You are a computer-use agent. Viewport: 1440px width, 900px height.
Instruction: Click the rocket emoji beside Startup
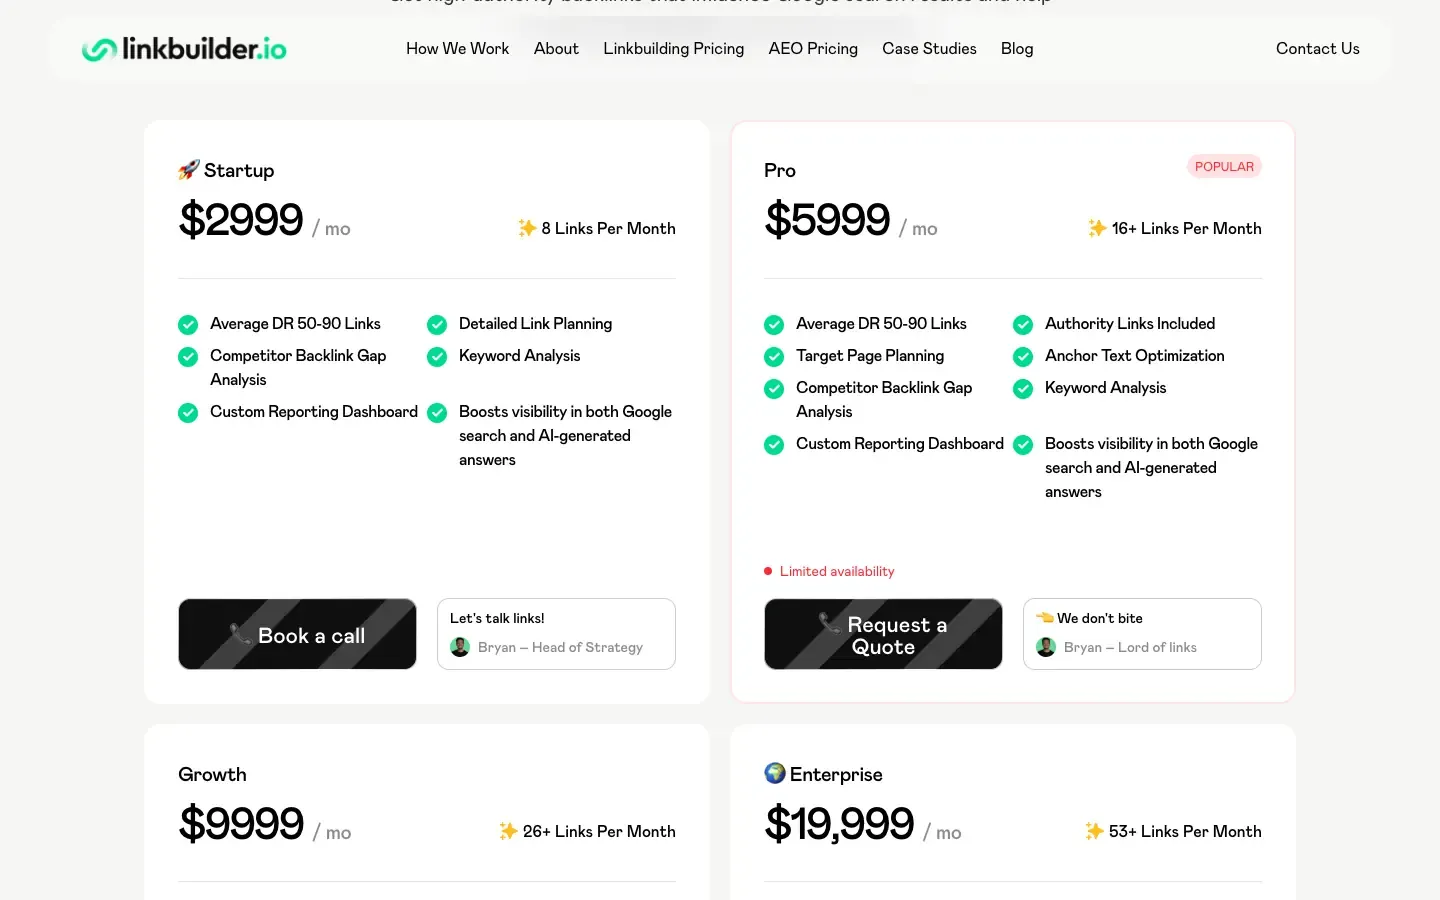point(189,170)
